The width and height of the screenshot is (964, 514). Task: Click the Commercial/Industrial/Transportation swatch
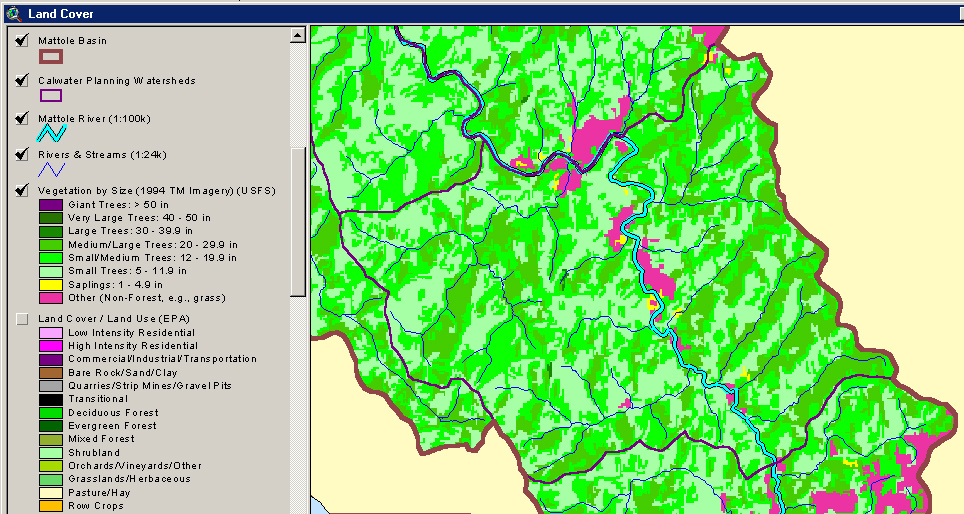tap(51, 360)
